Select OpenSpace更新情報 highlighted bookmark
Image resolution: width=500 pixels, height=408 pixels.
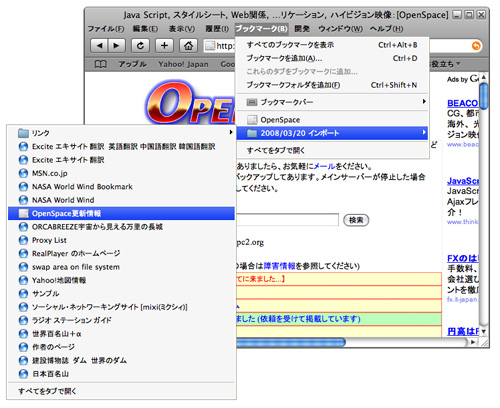[x=121, y=213]
